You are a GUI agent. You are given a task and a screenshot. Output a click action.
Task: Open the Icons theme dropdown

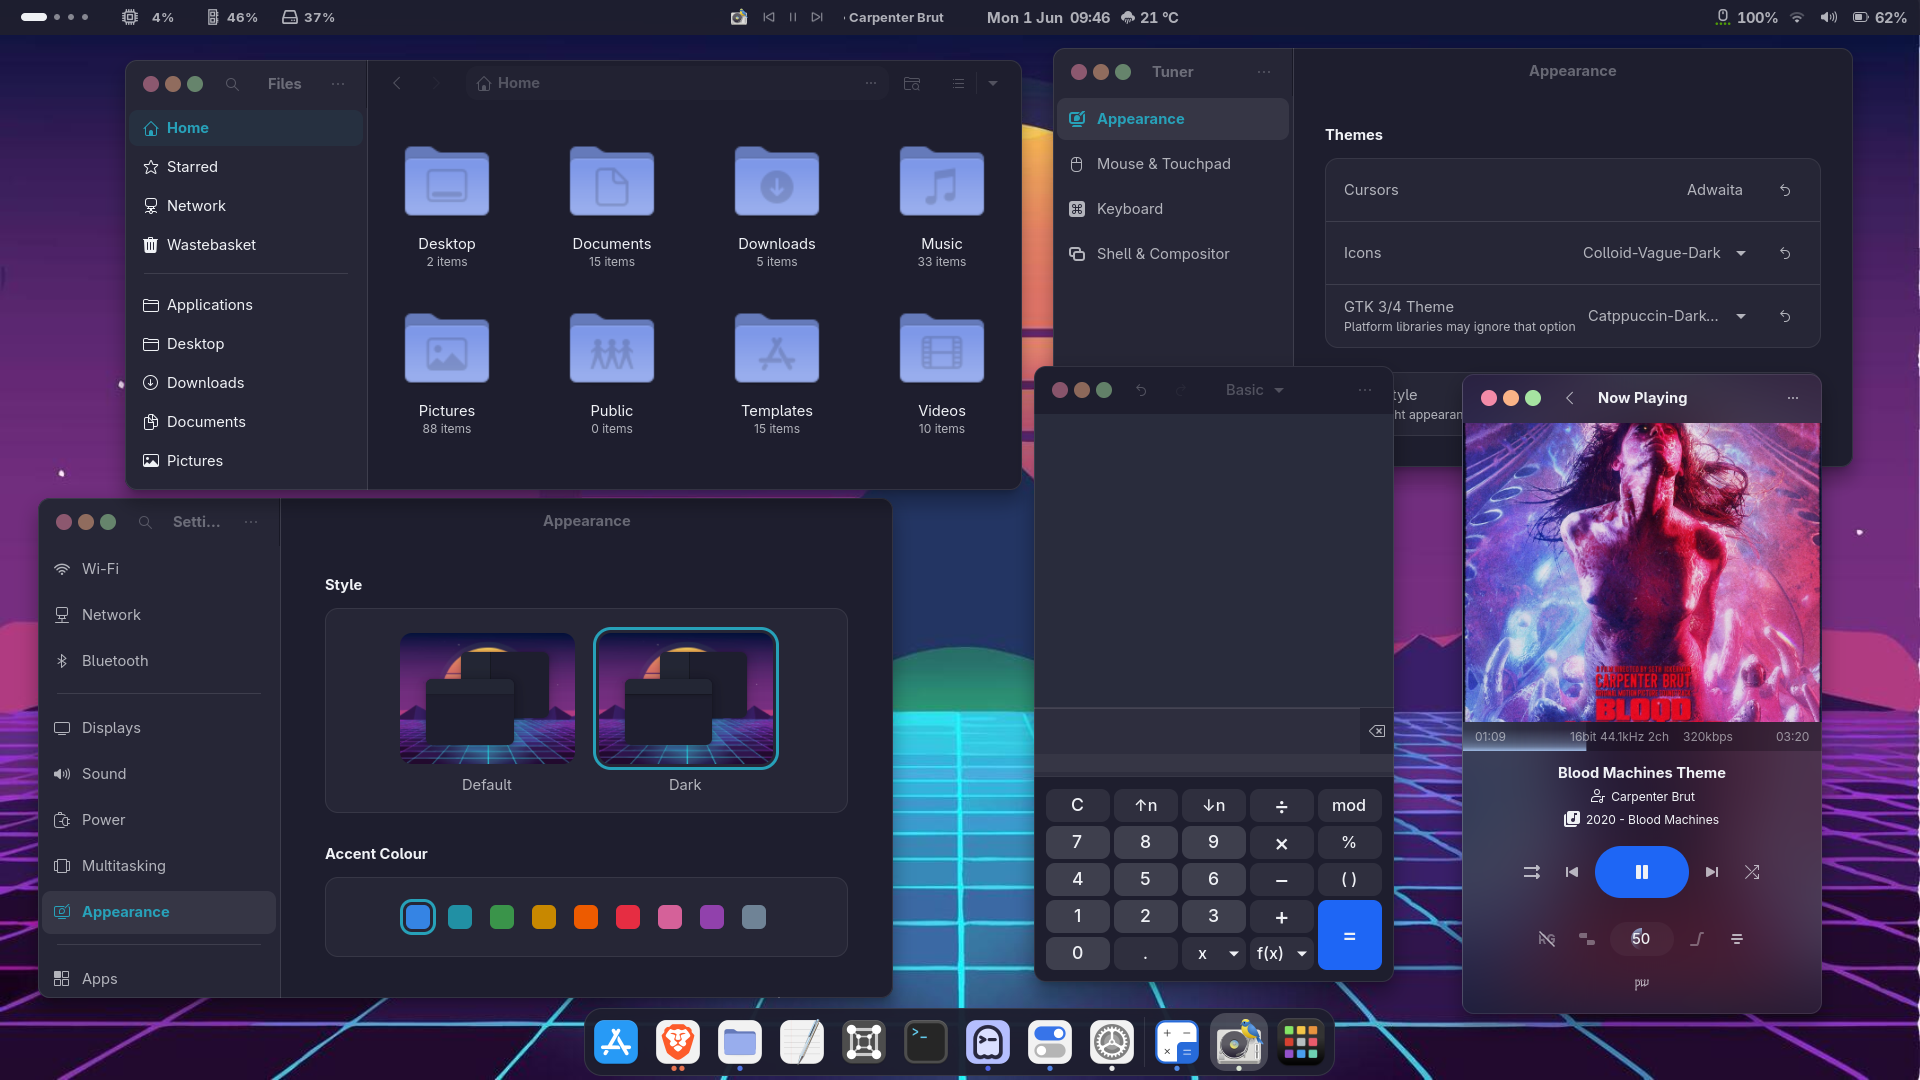[x=1664, y=253]
